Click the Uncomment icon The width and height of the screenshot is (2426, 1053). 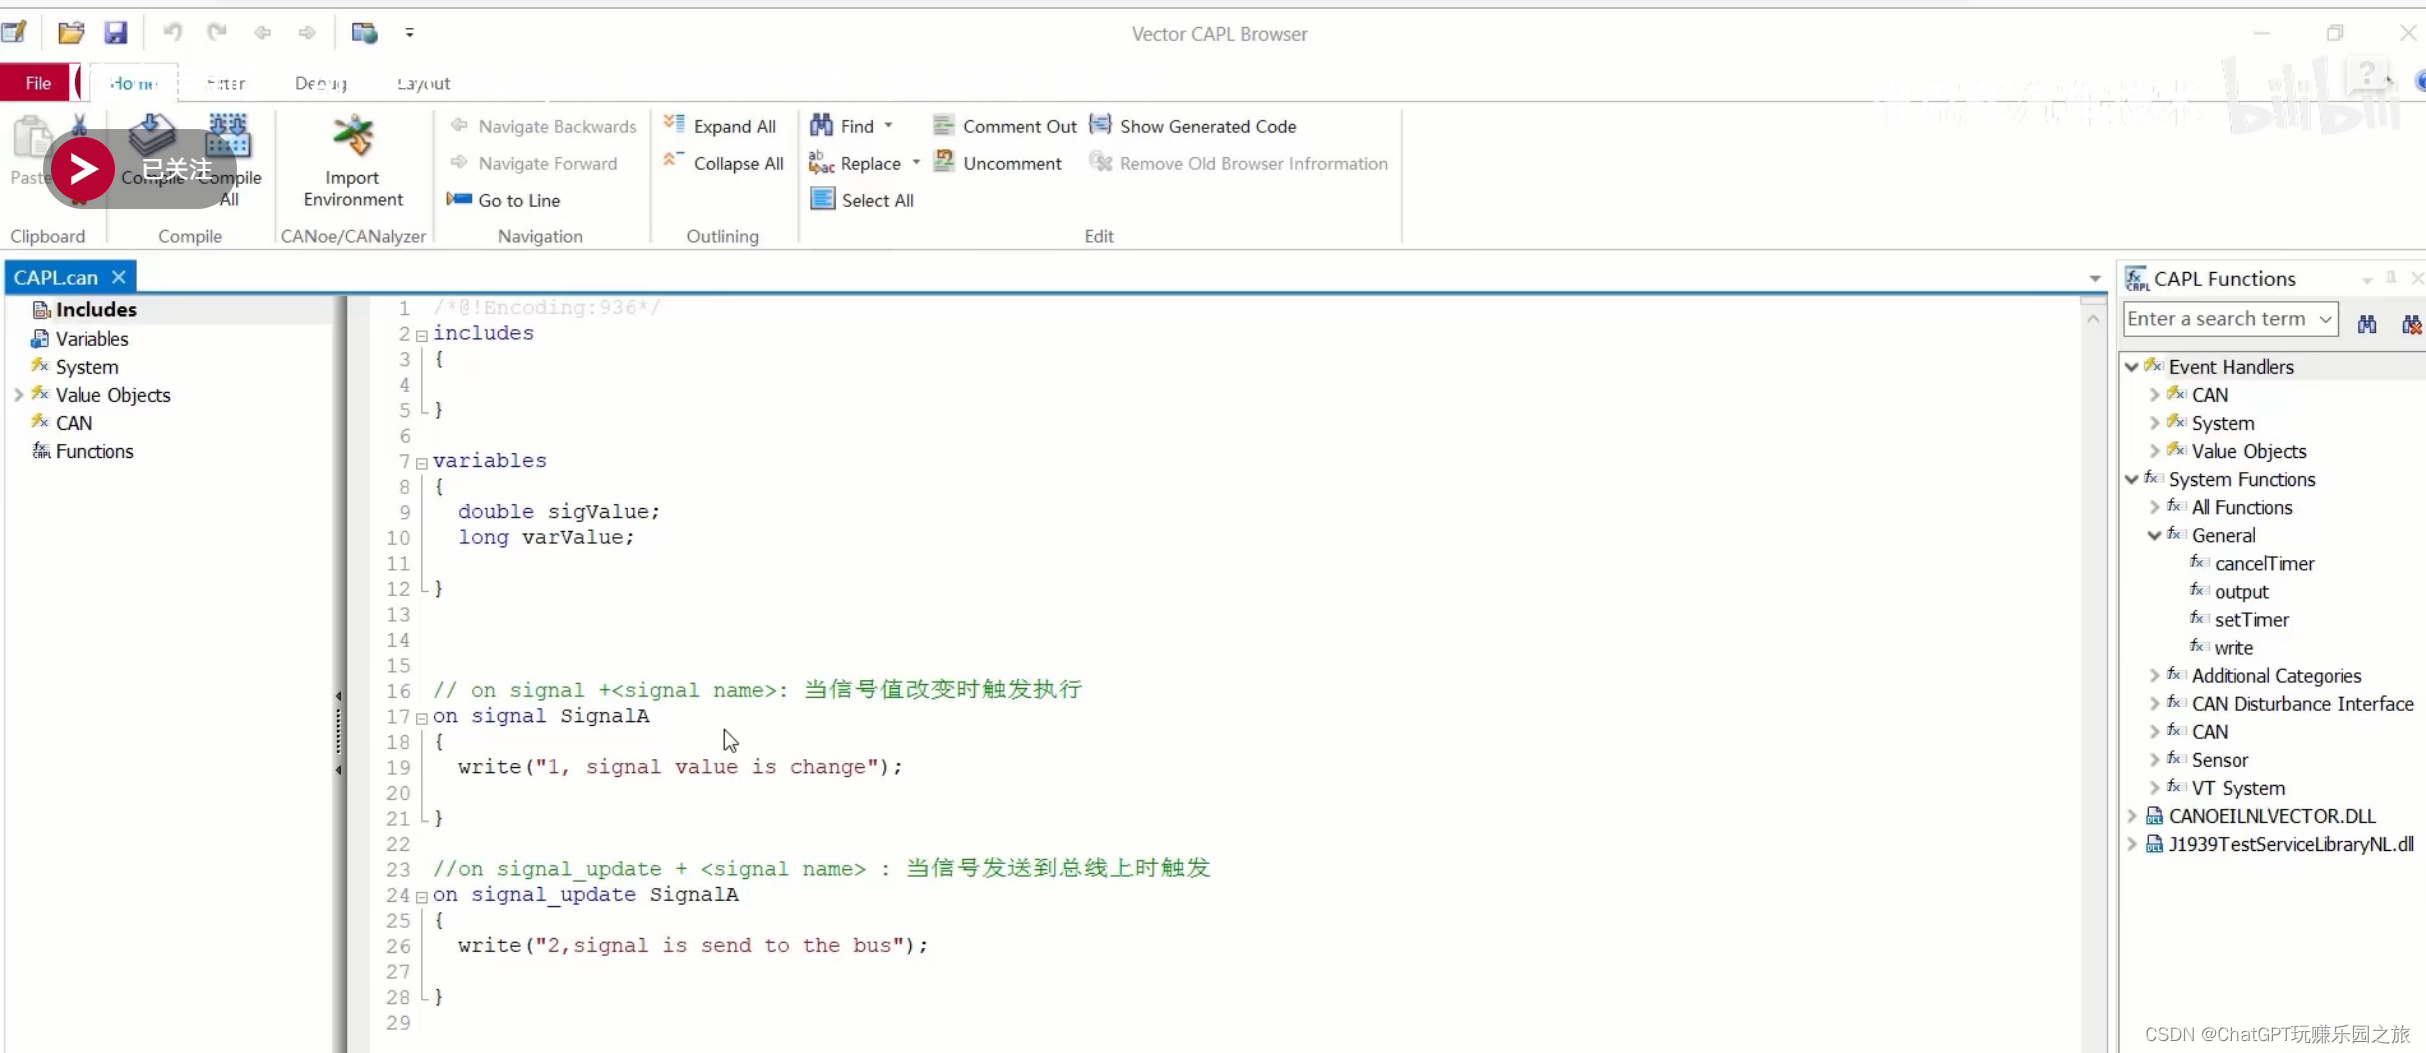pos(943,162)
